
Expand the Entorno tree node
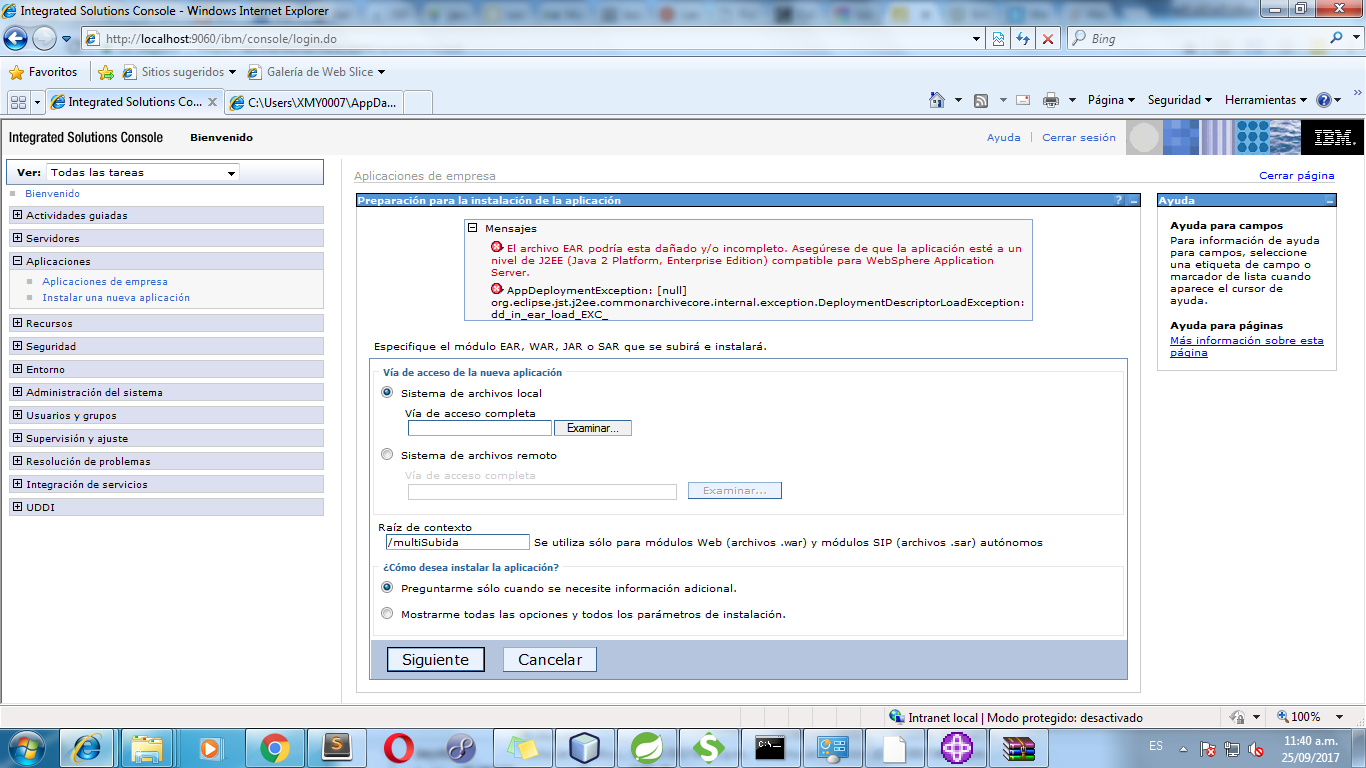pos(17,369)
